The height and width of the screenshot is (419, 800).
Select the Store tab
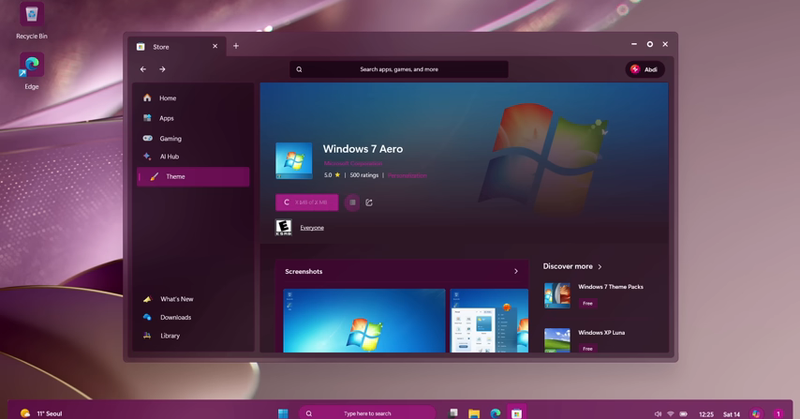(x=176, y=46)
